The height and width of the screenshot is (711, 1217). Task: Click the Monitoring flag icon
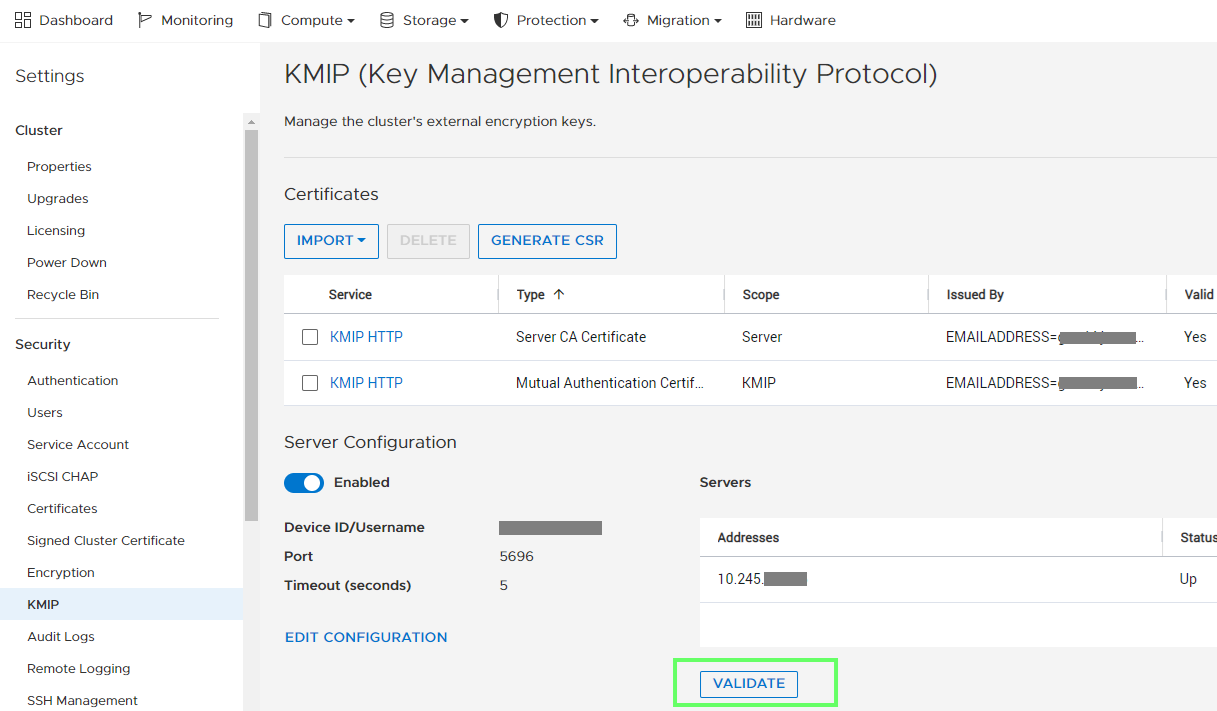145,20
